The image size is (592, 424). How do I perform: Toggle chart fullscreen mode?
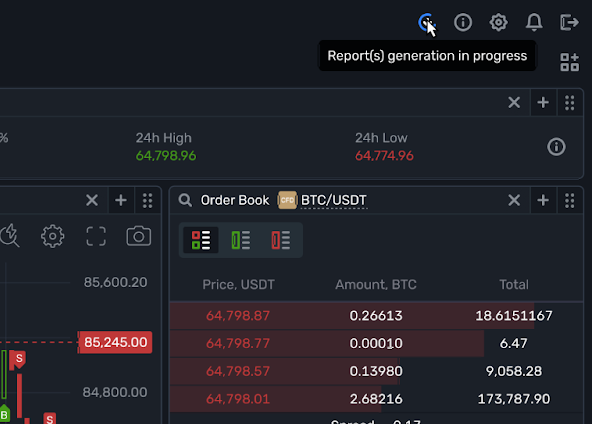pyautogui.click(x=96, y=236)
